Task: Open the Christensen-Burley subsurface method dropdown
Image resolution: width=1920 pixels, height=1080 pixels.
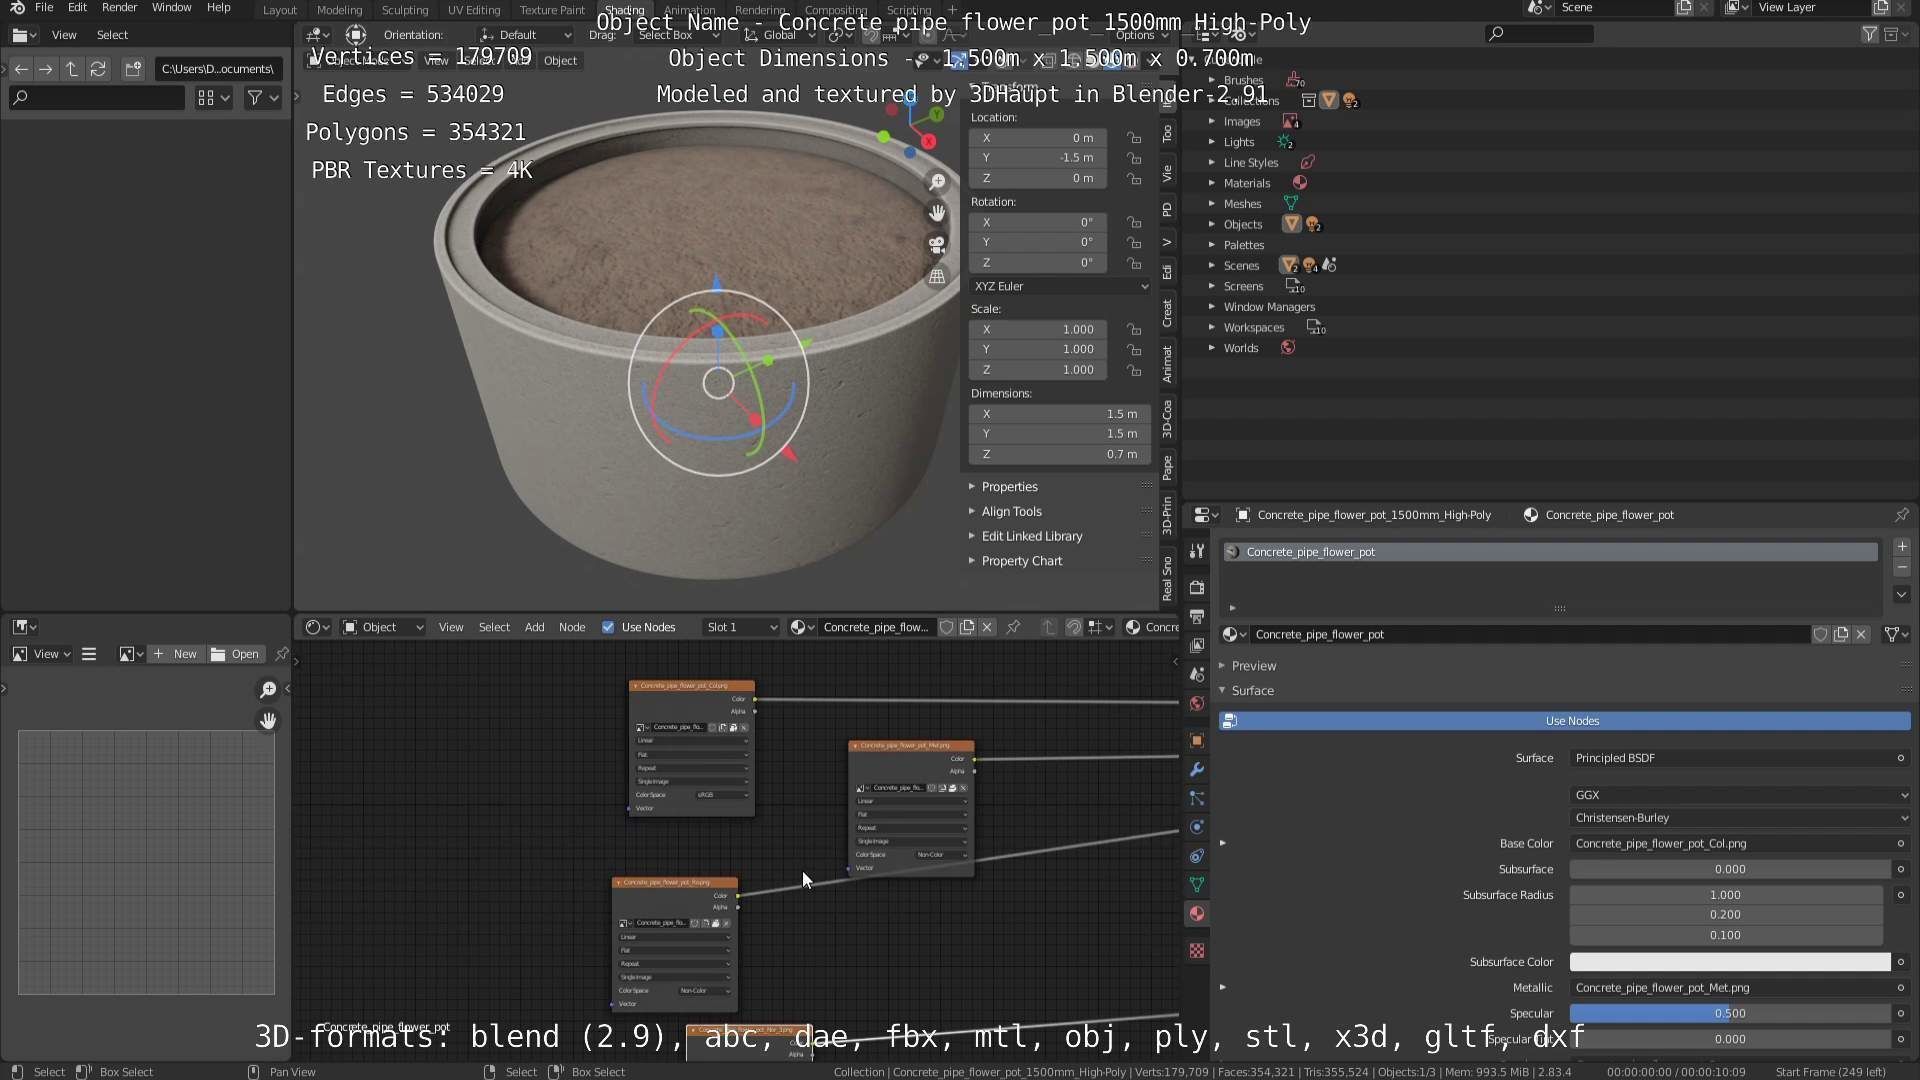Action: [x=1740, y=818]
